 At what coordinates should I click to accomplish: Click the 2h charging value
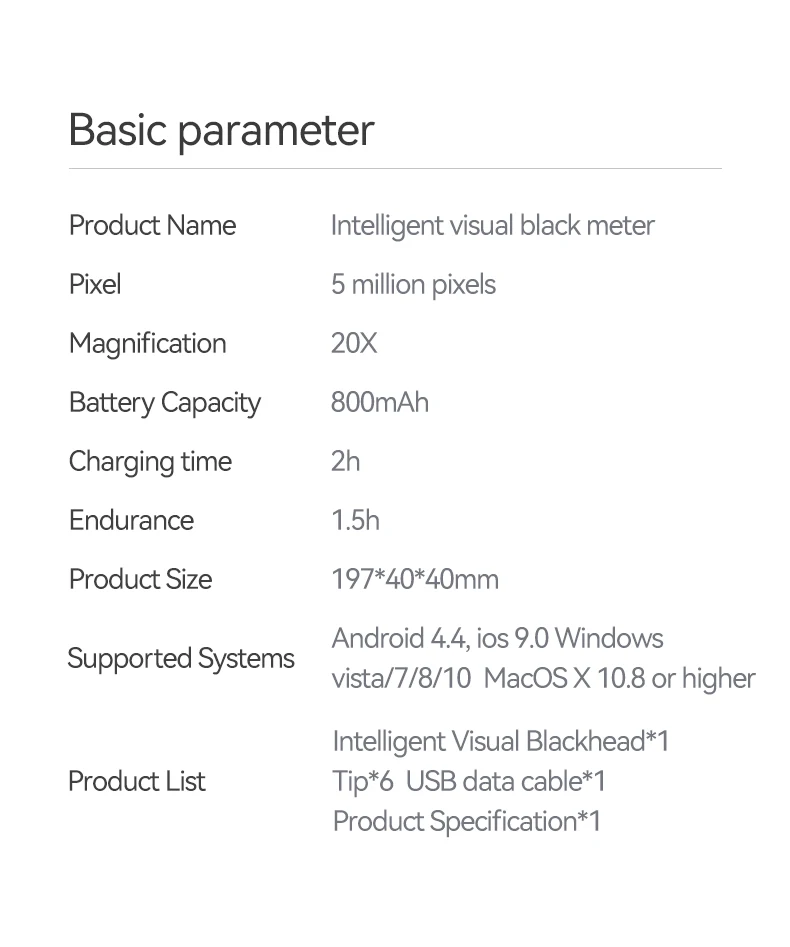click(345, 461)
